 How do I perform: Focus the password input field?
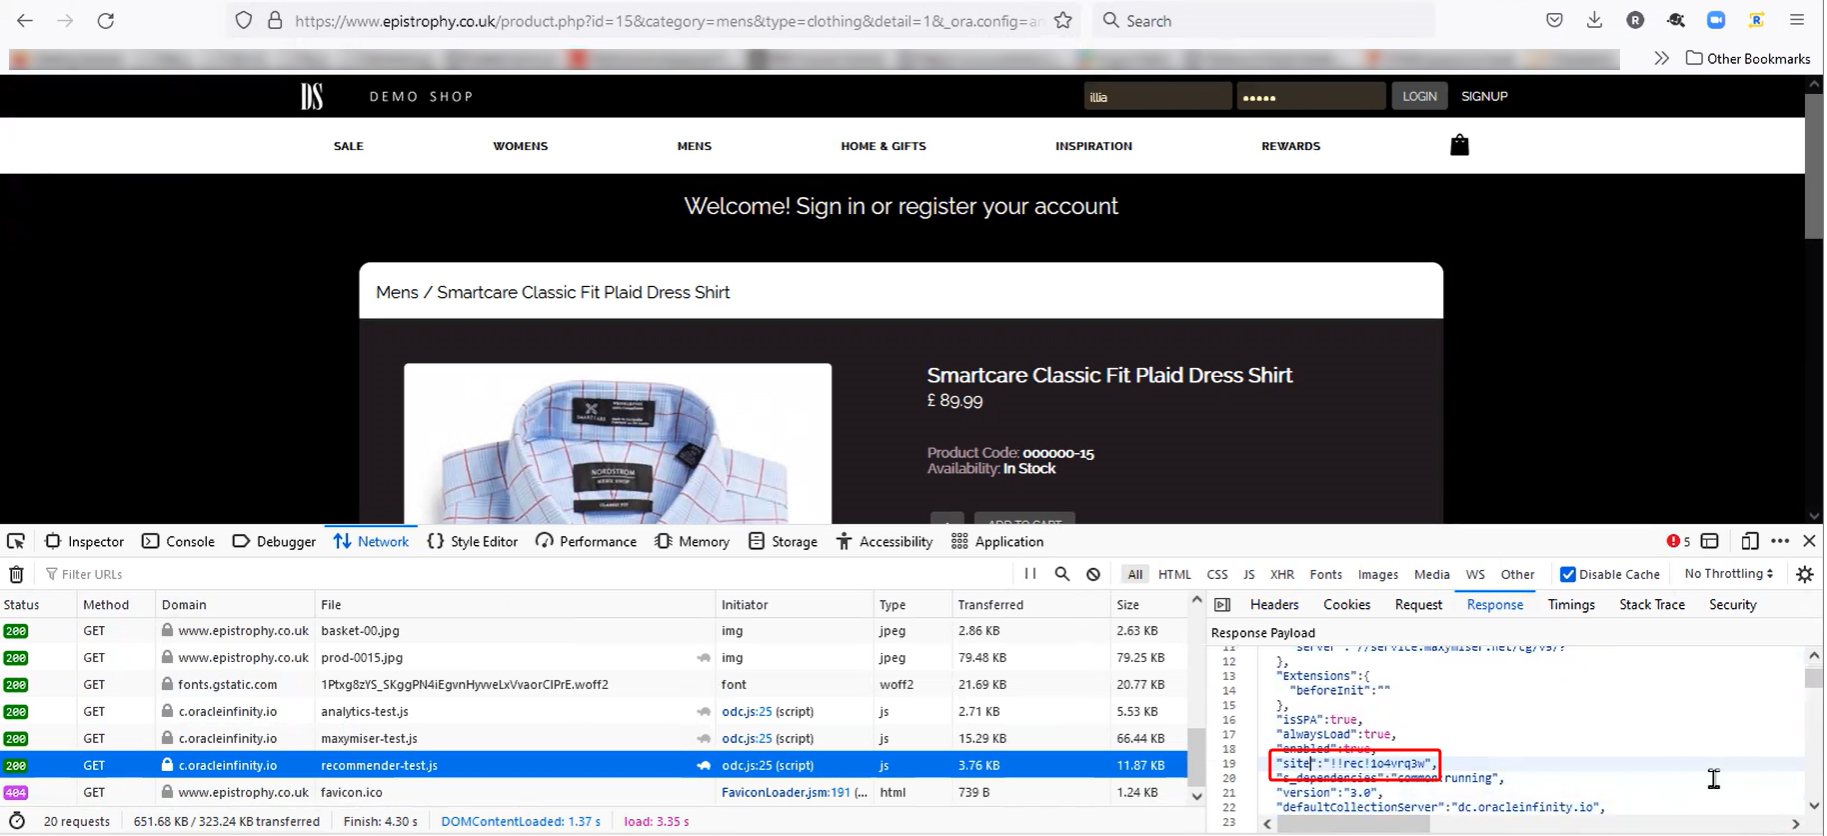[1311, 96]
